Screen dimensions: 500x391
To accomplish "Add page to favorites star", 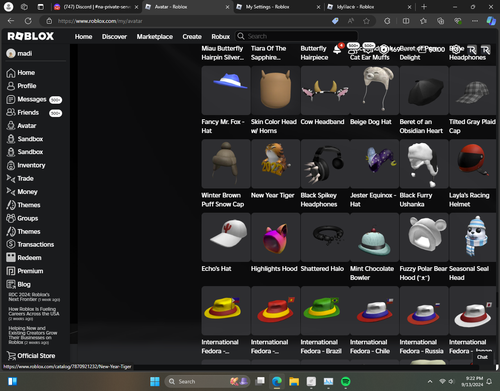I will (366, 21).
